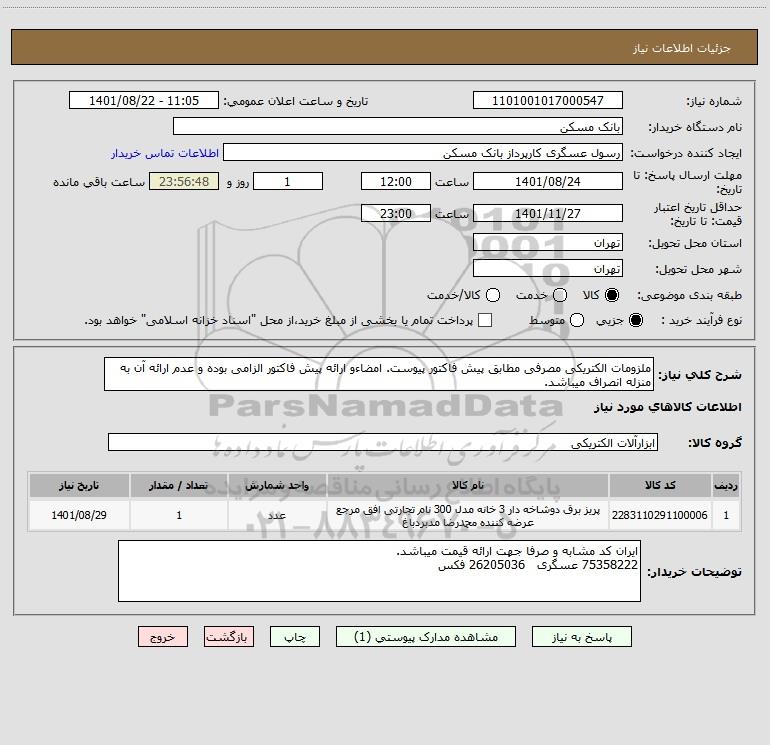Click the goods group field ابزارآلات الکتریکی
Viewport: 770px width, 745px height.
click(x=383, y=442)
